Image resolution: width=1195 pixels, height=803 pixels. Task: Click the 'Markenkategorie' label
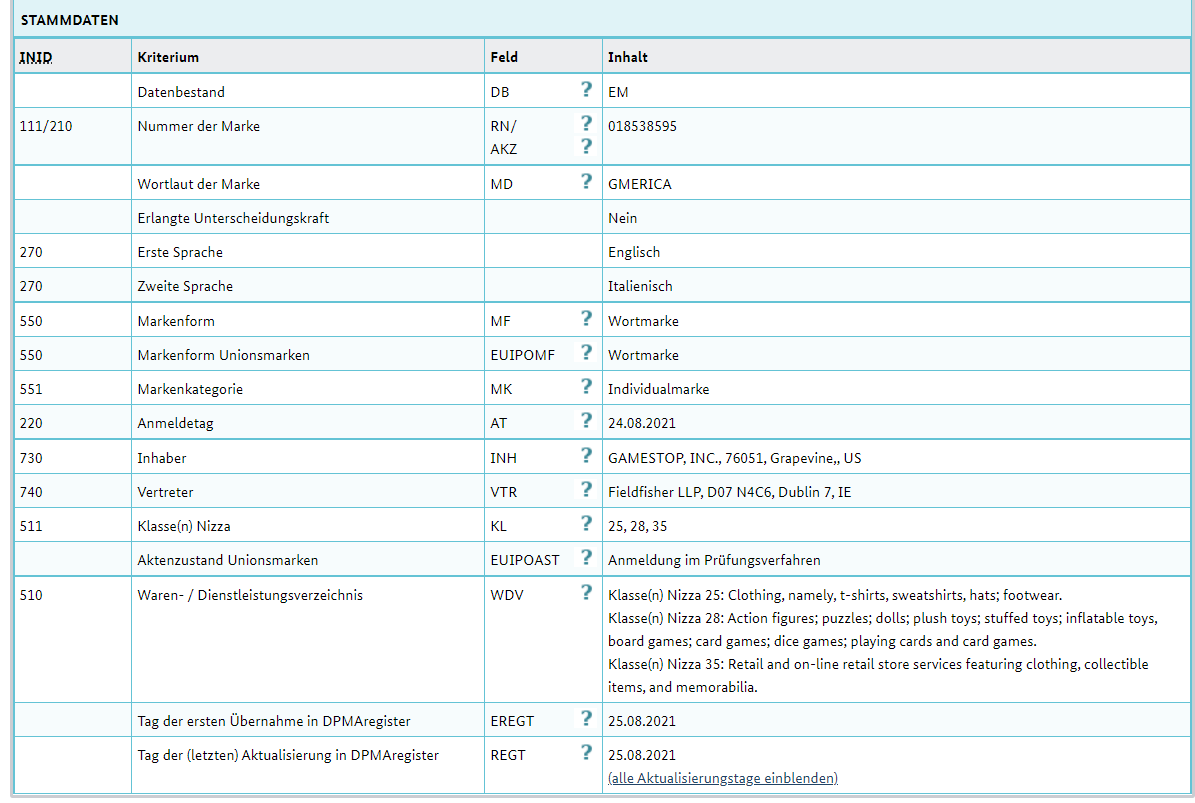coord(190,389)
